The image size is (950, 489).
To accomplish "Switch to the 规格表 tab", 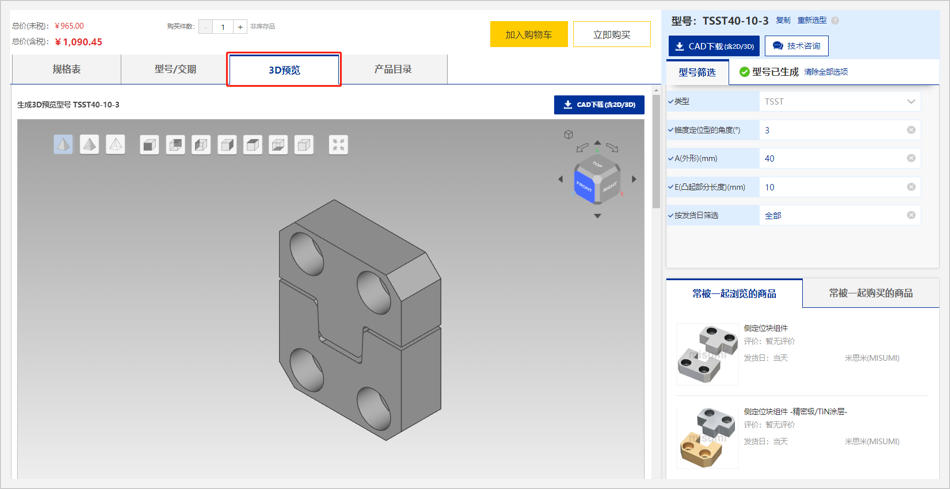I will click(x=66, y=70).
